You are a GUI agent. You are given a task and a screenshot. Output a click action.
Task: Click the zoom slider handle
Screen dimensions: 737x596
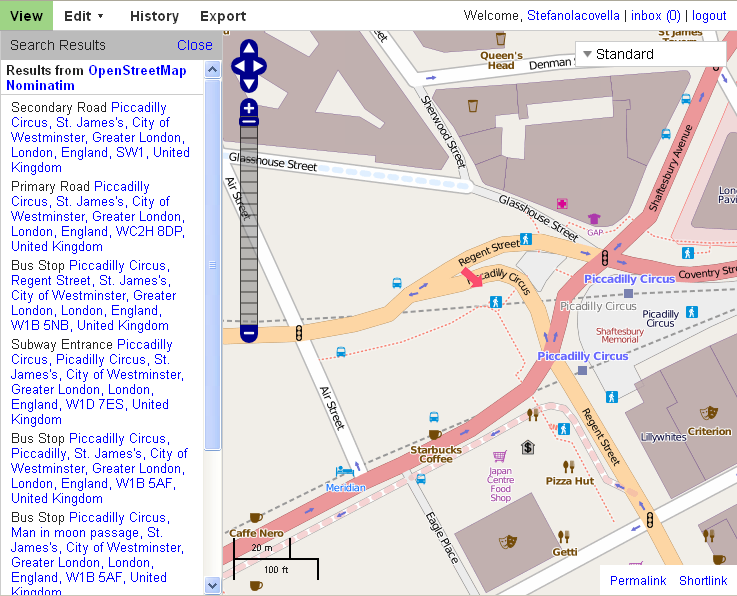249,122
